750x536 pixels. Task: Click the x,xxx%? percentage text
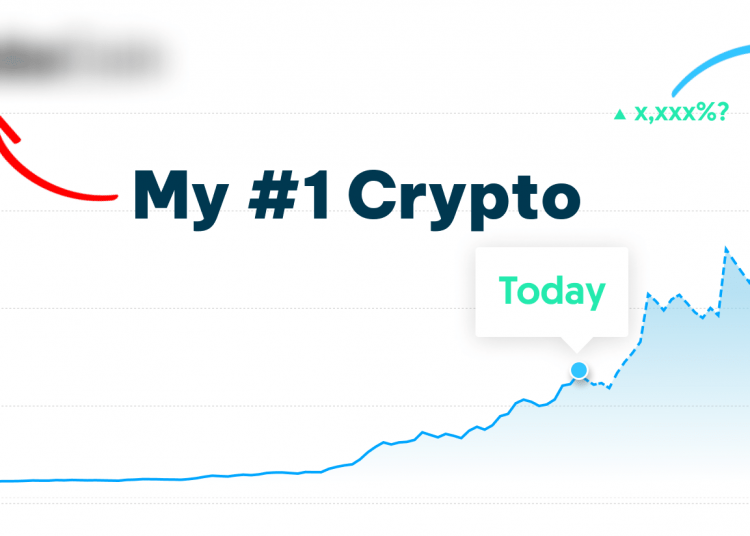[x=681, y=113]
